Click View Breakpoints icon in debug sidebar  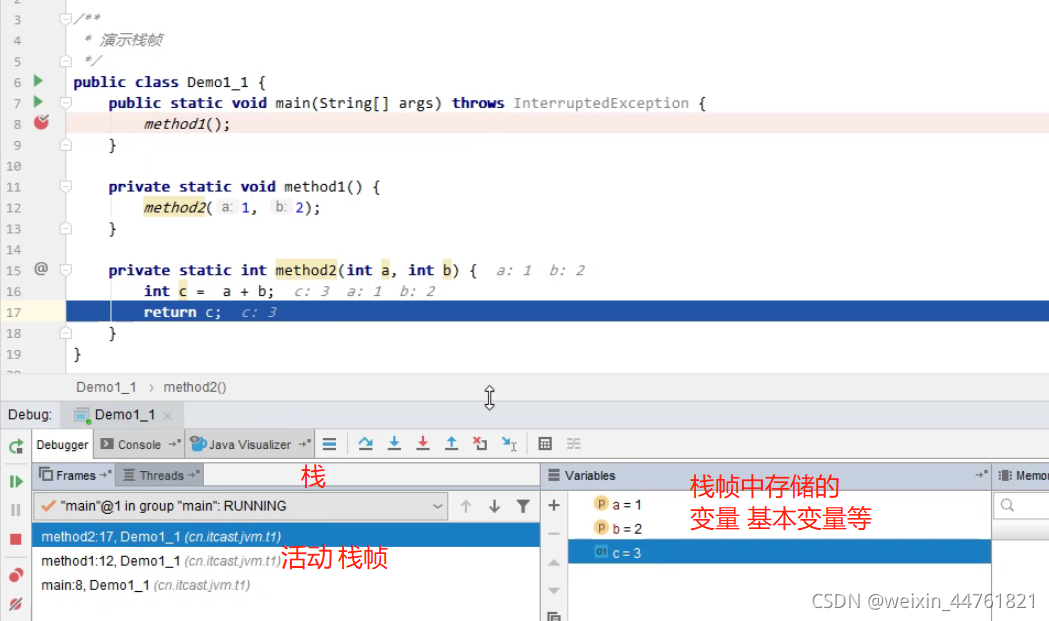click(16, 575)
